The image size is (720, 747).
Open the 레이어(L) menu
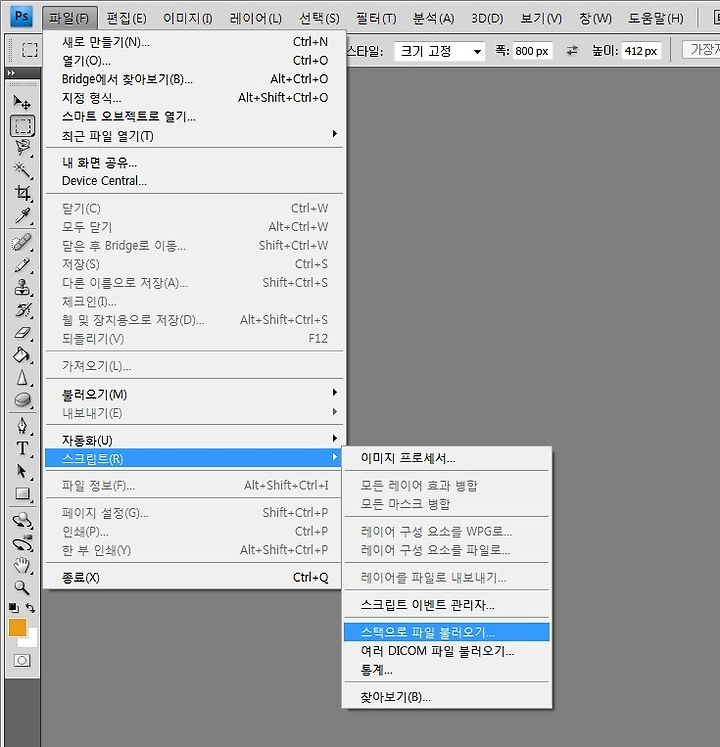pyautogui.click(x=256, y=19)
